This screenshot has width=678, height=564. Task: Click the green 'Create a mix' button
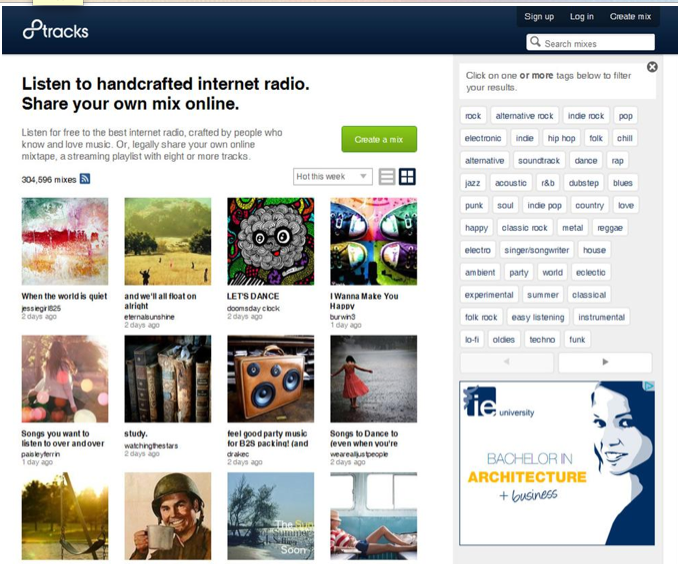click(379, 139)
